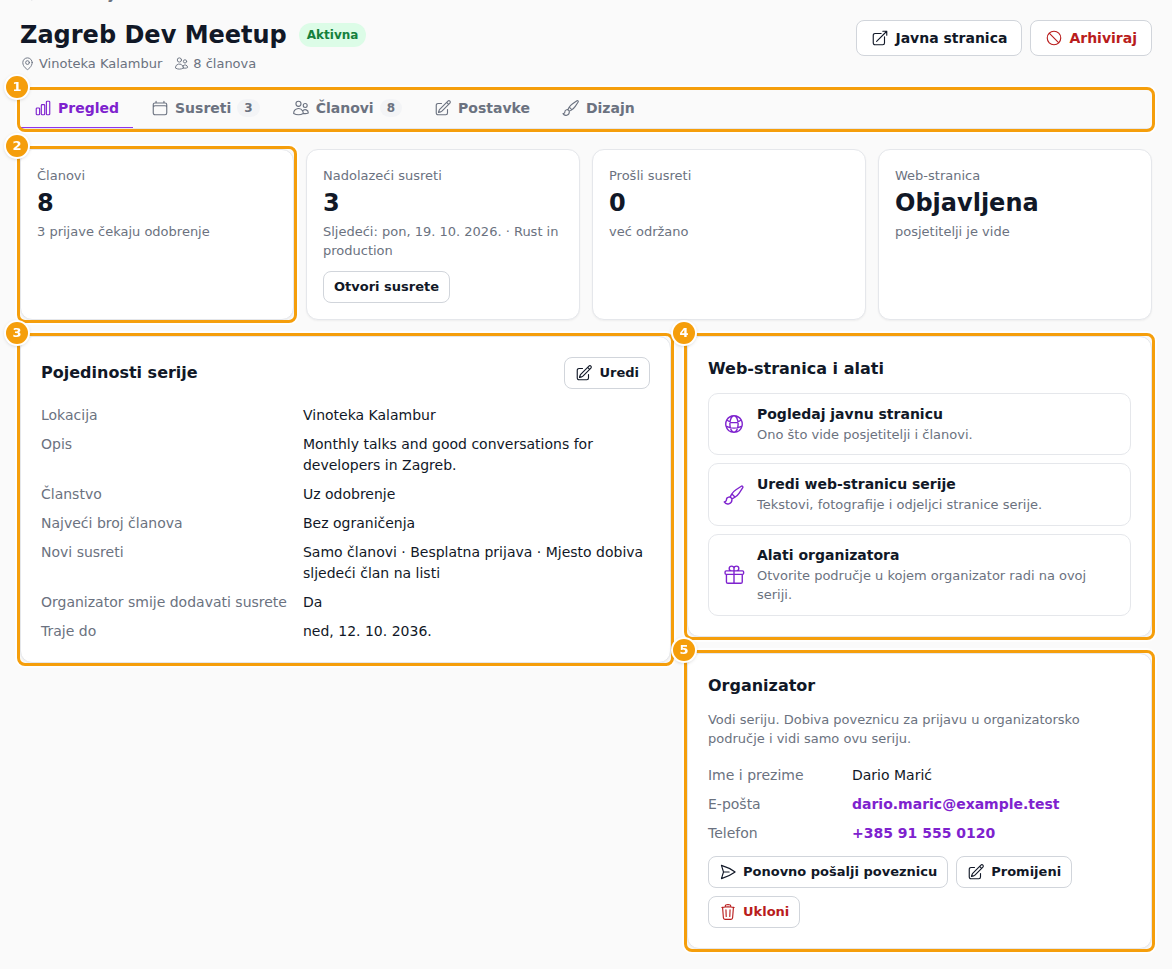Click the dario.maric@example.test email link
Screen dimensions: 1172x969
[x=955, y=804]
